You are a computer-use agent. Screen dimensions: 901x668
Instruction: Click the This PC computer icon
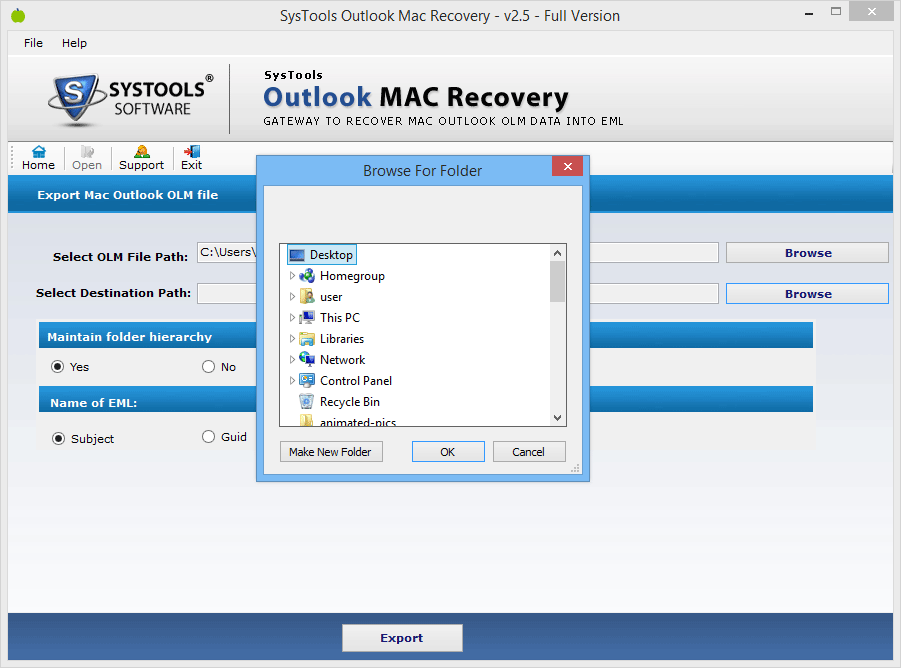click(307, 318)
